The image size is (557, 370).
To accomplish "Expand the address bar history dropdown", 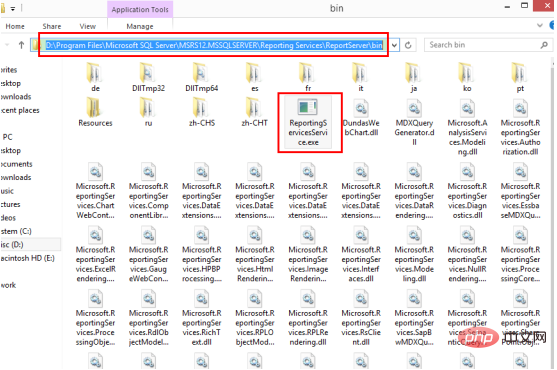I will (394, 45).
